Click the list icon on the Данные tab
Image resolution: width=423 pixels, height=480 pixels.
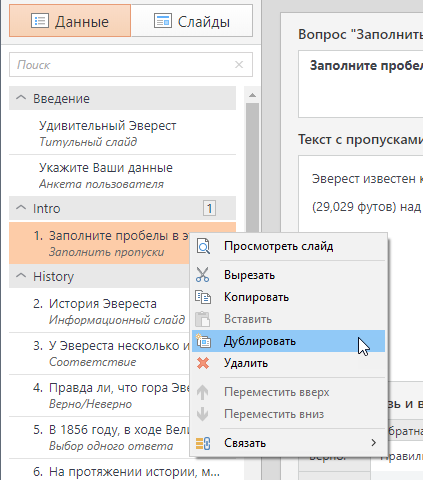tap(40, 21)
